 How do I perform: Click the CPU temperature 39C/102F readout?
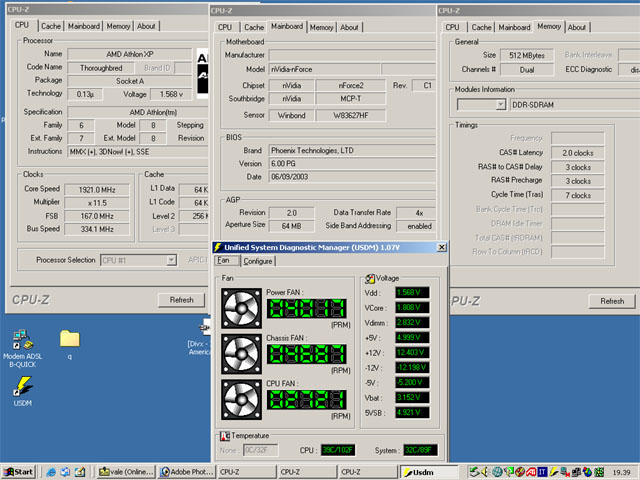338,450
